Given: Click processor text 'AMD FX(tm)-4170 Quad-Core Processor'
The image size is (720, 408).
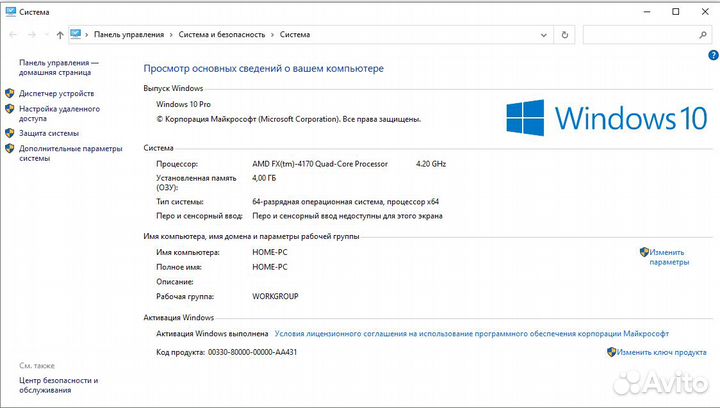Looking at the screenshot, I should pos(320,164).
